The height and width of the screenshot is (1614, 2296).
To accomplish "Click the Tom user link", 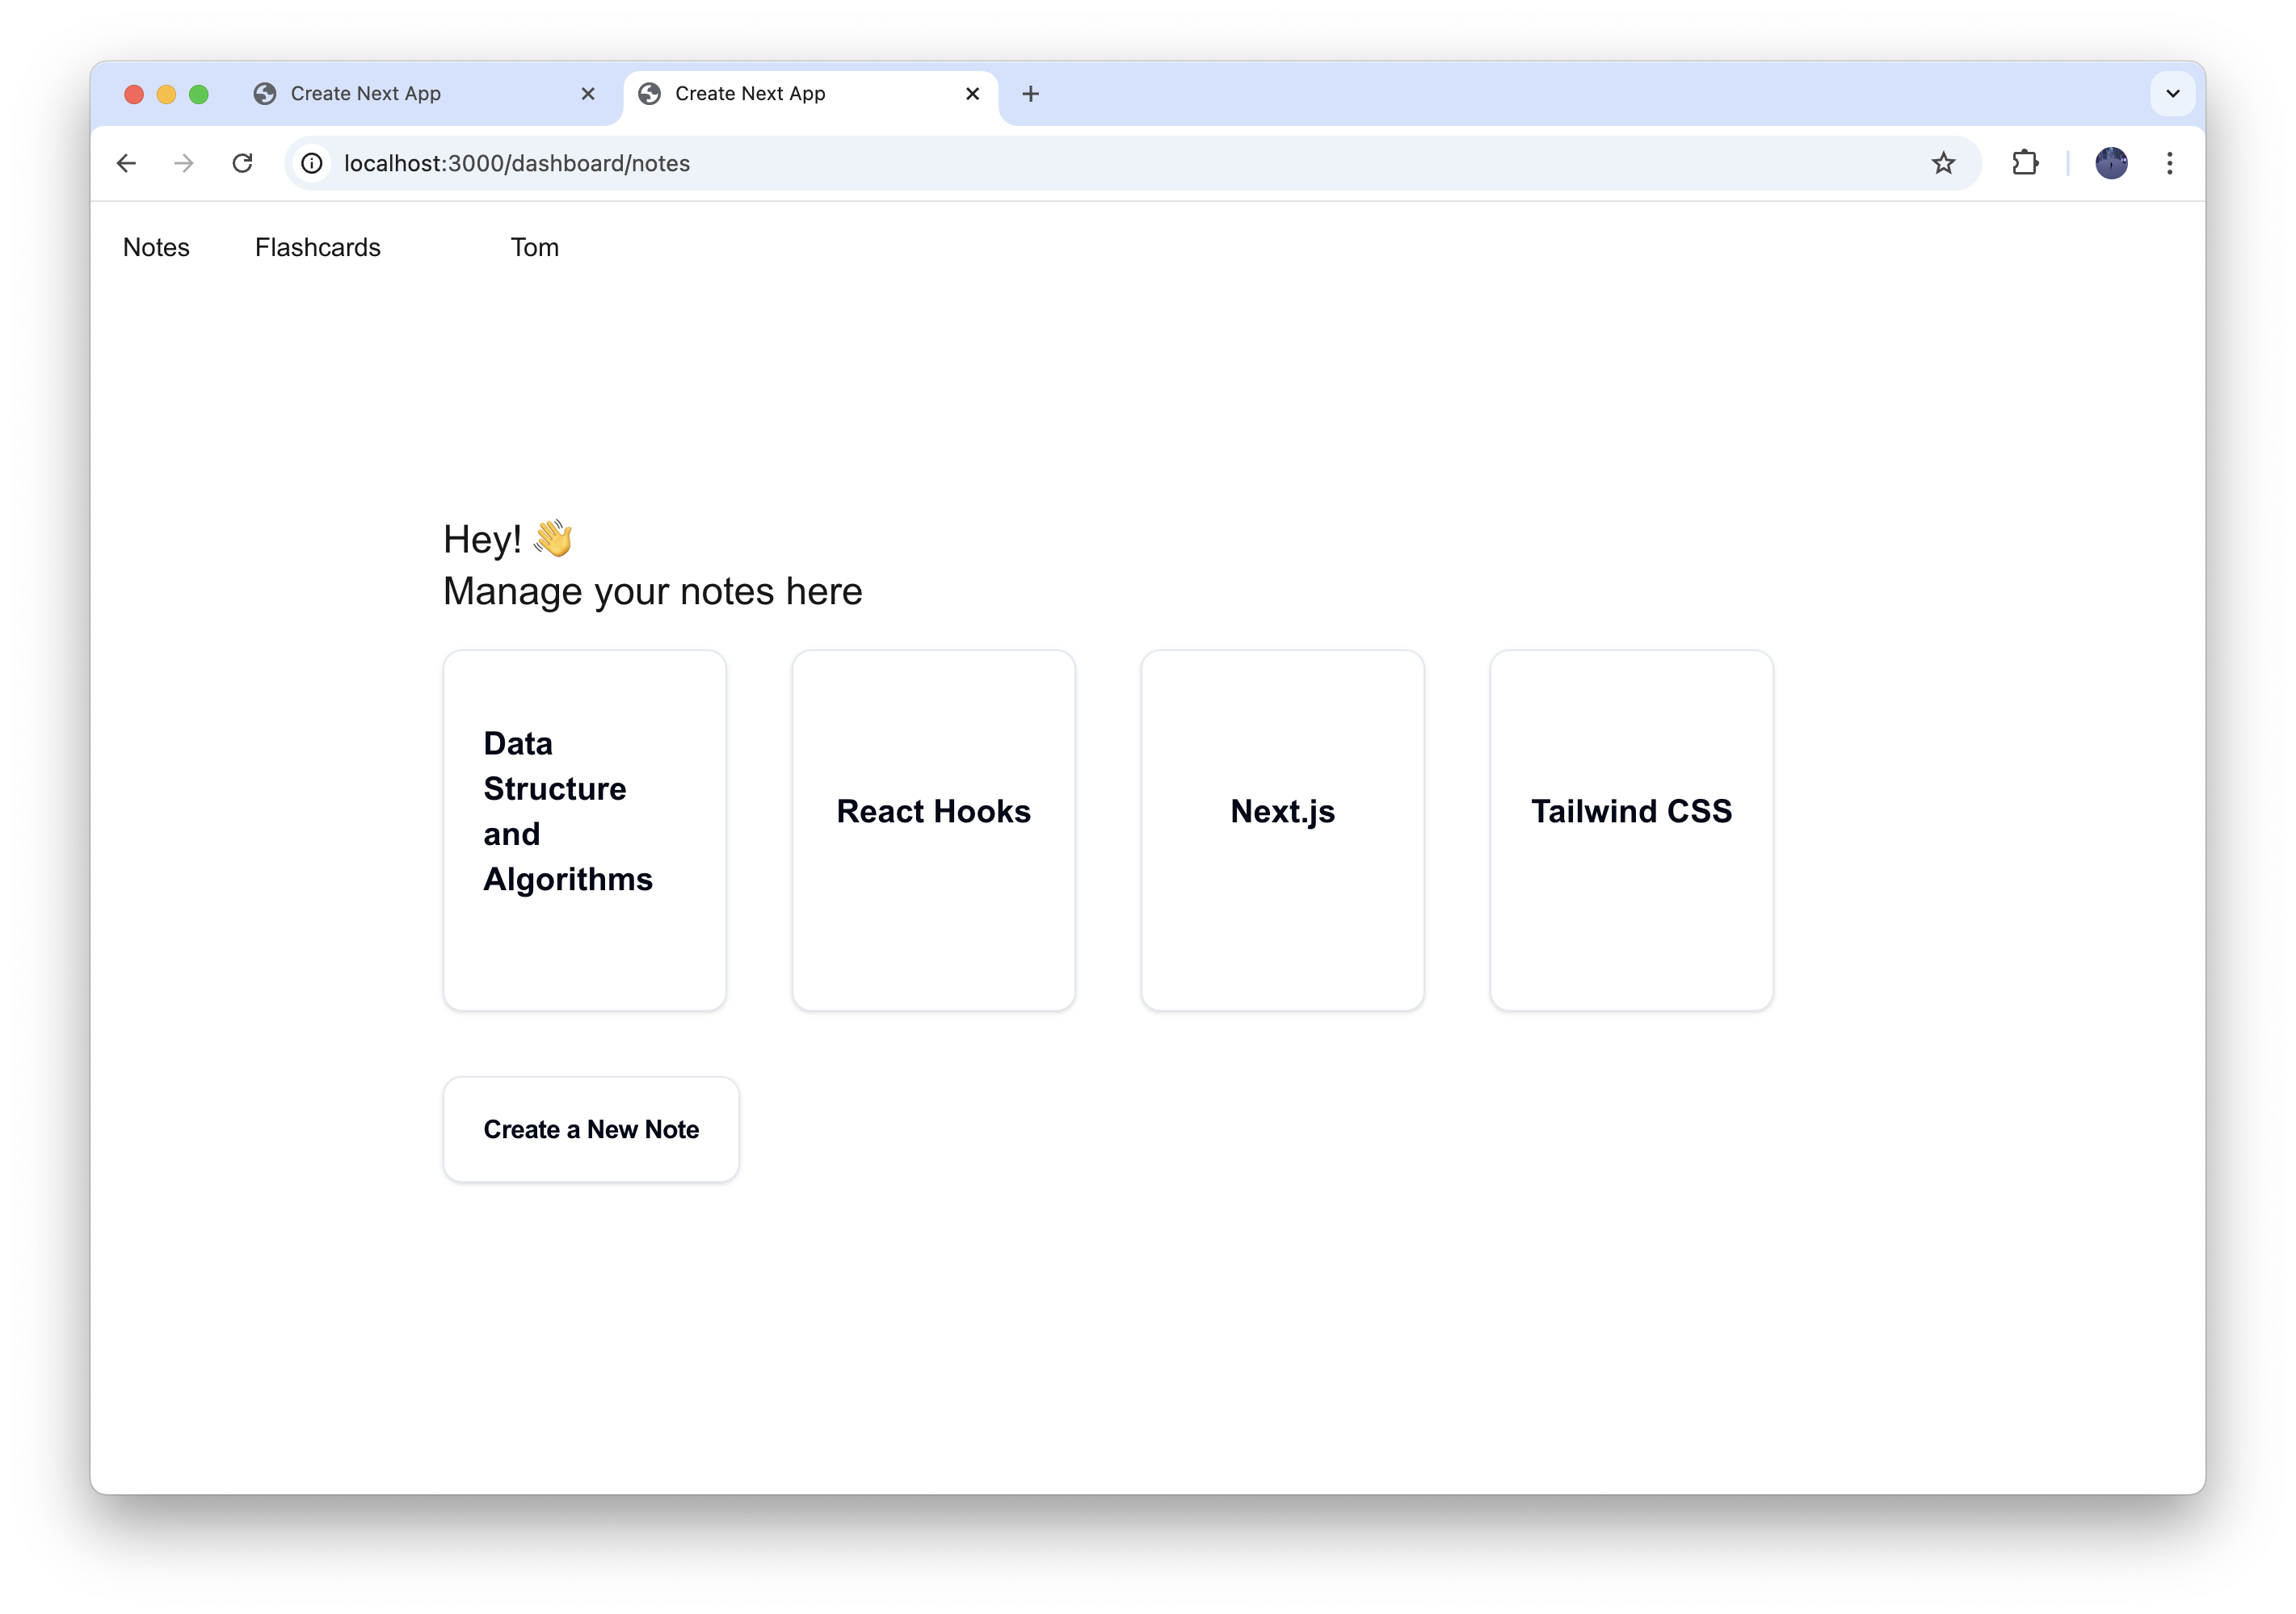I will point(534,247).
